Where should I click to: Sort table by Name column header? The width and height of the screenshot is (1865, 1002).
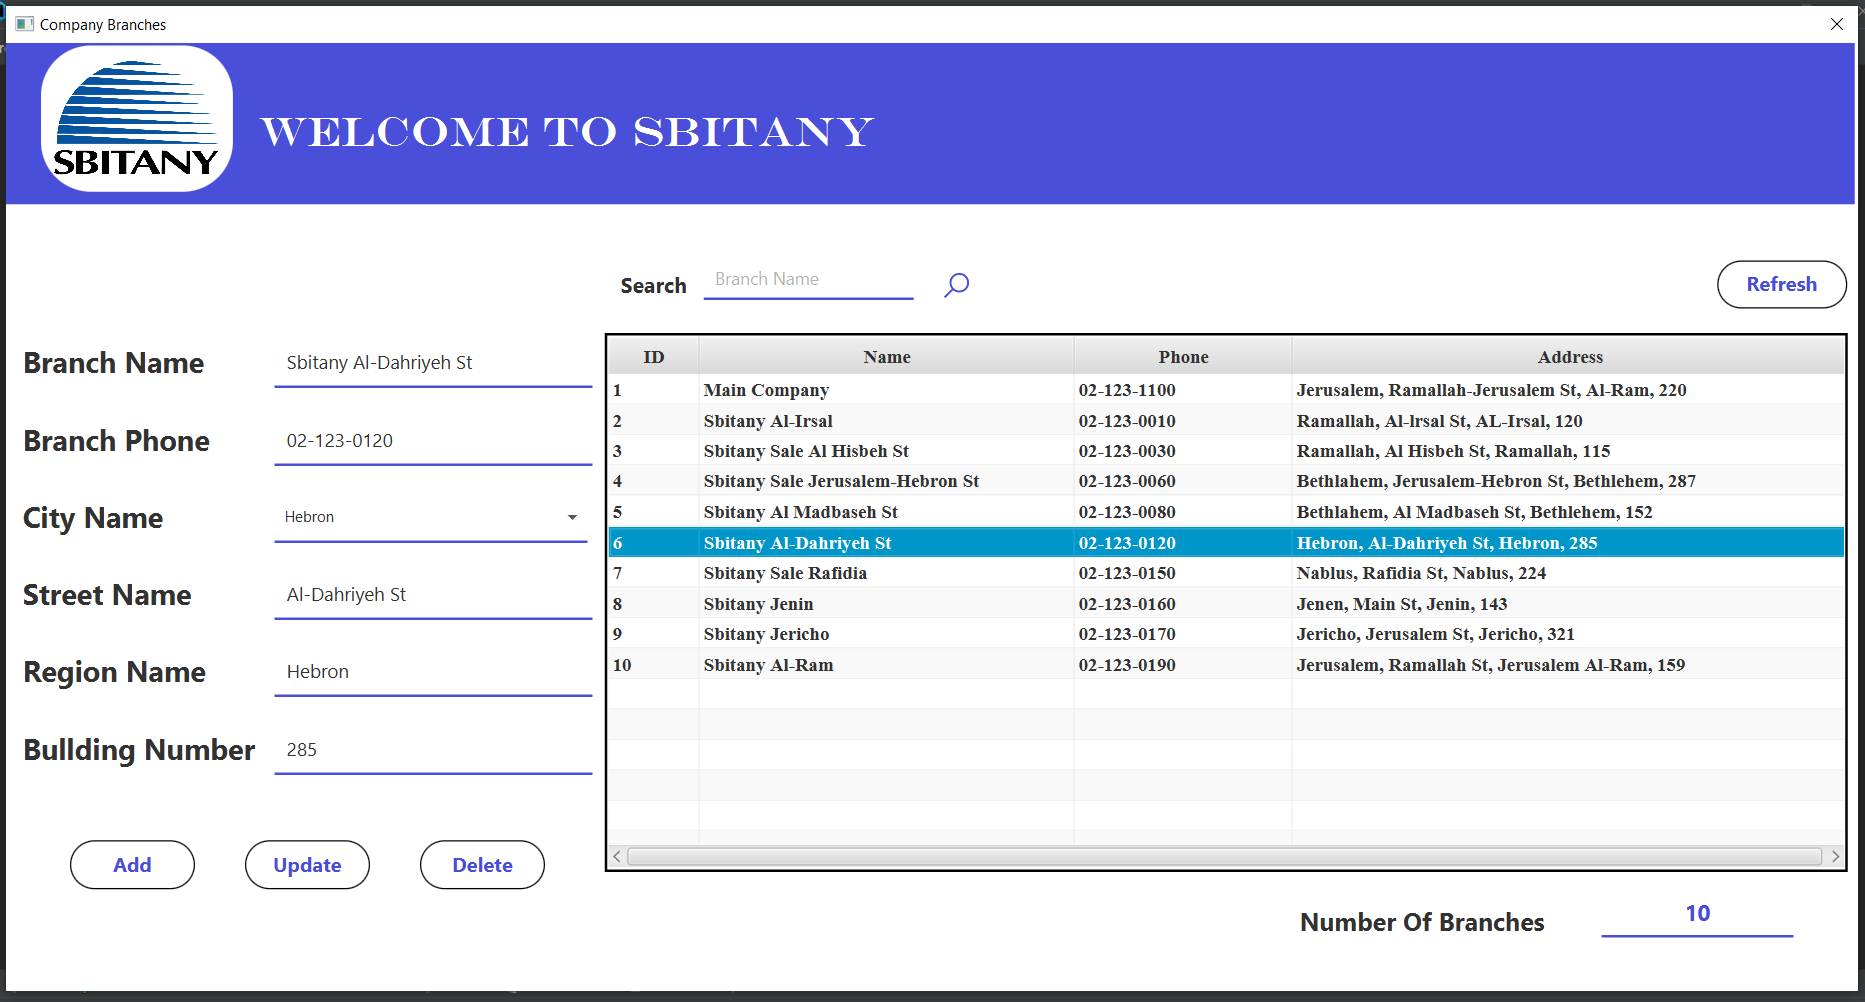[x=887, y=357]
